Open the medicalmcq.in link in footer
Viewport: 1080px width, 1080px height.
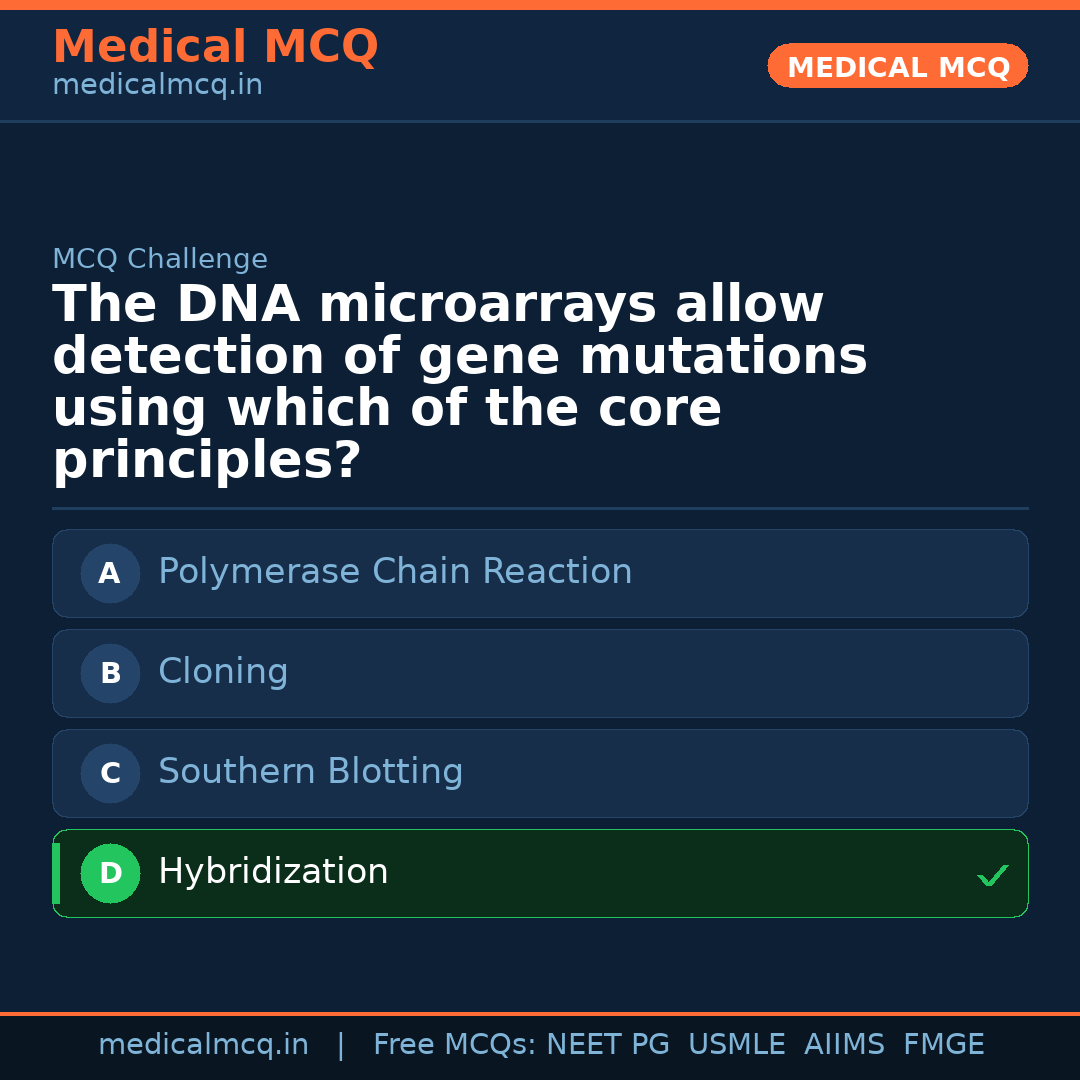[203, 1045]
